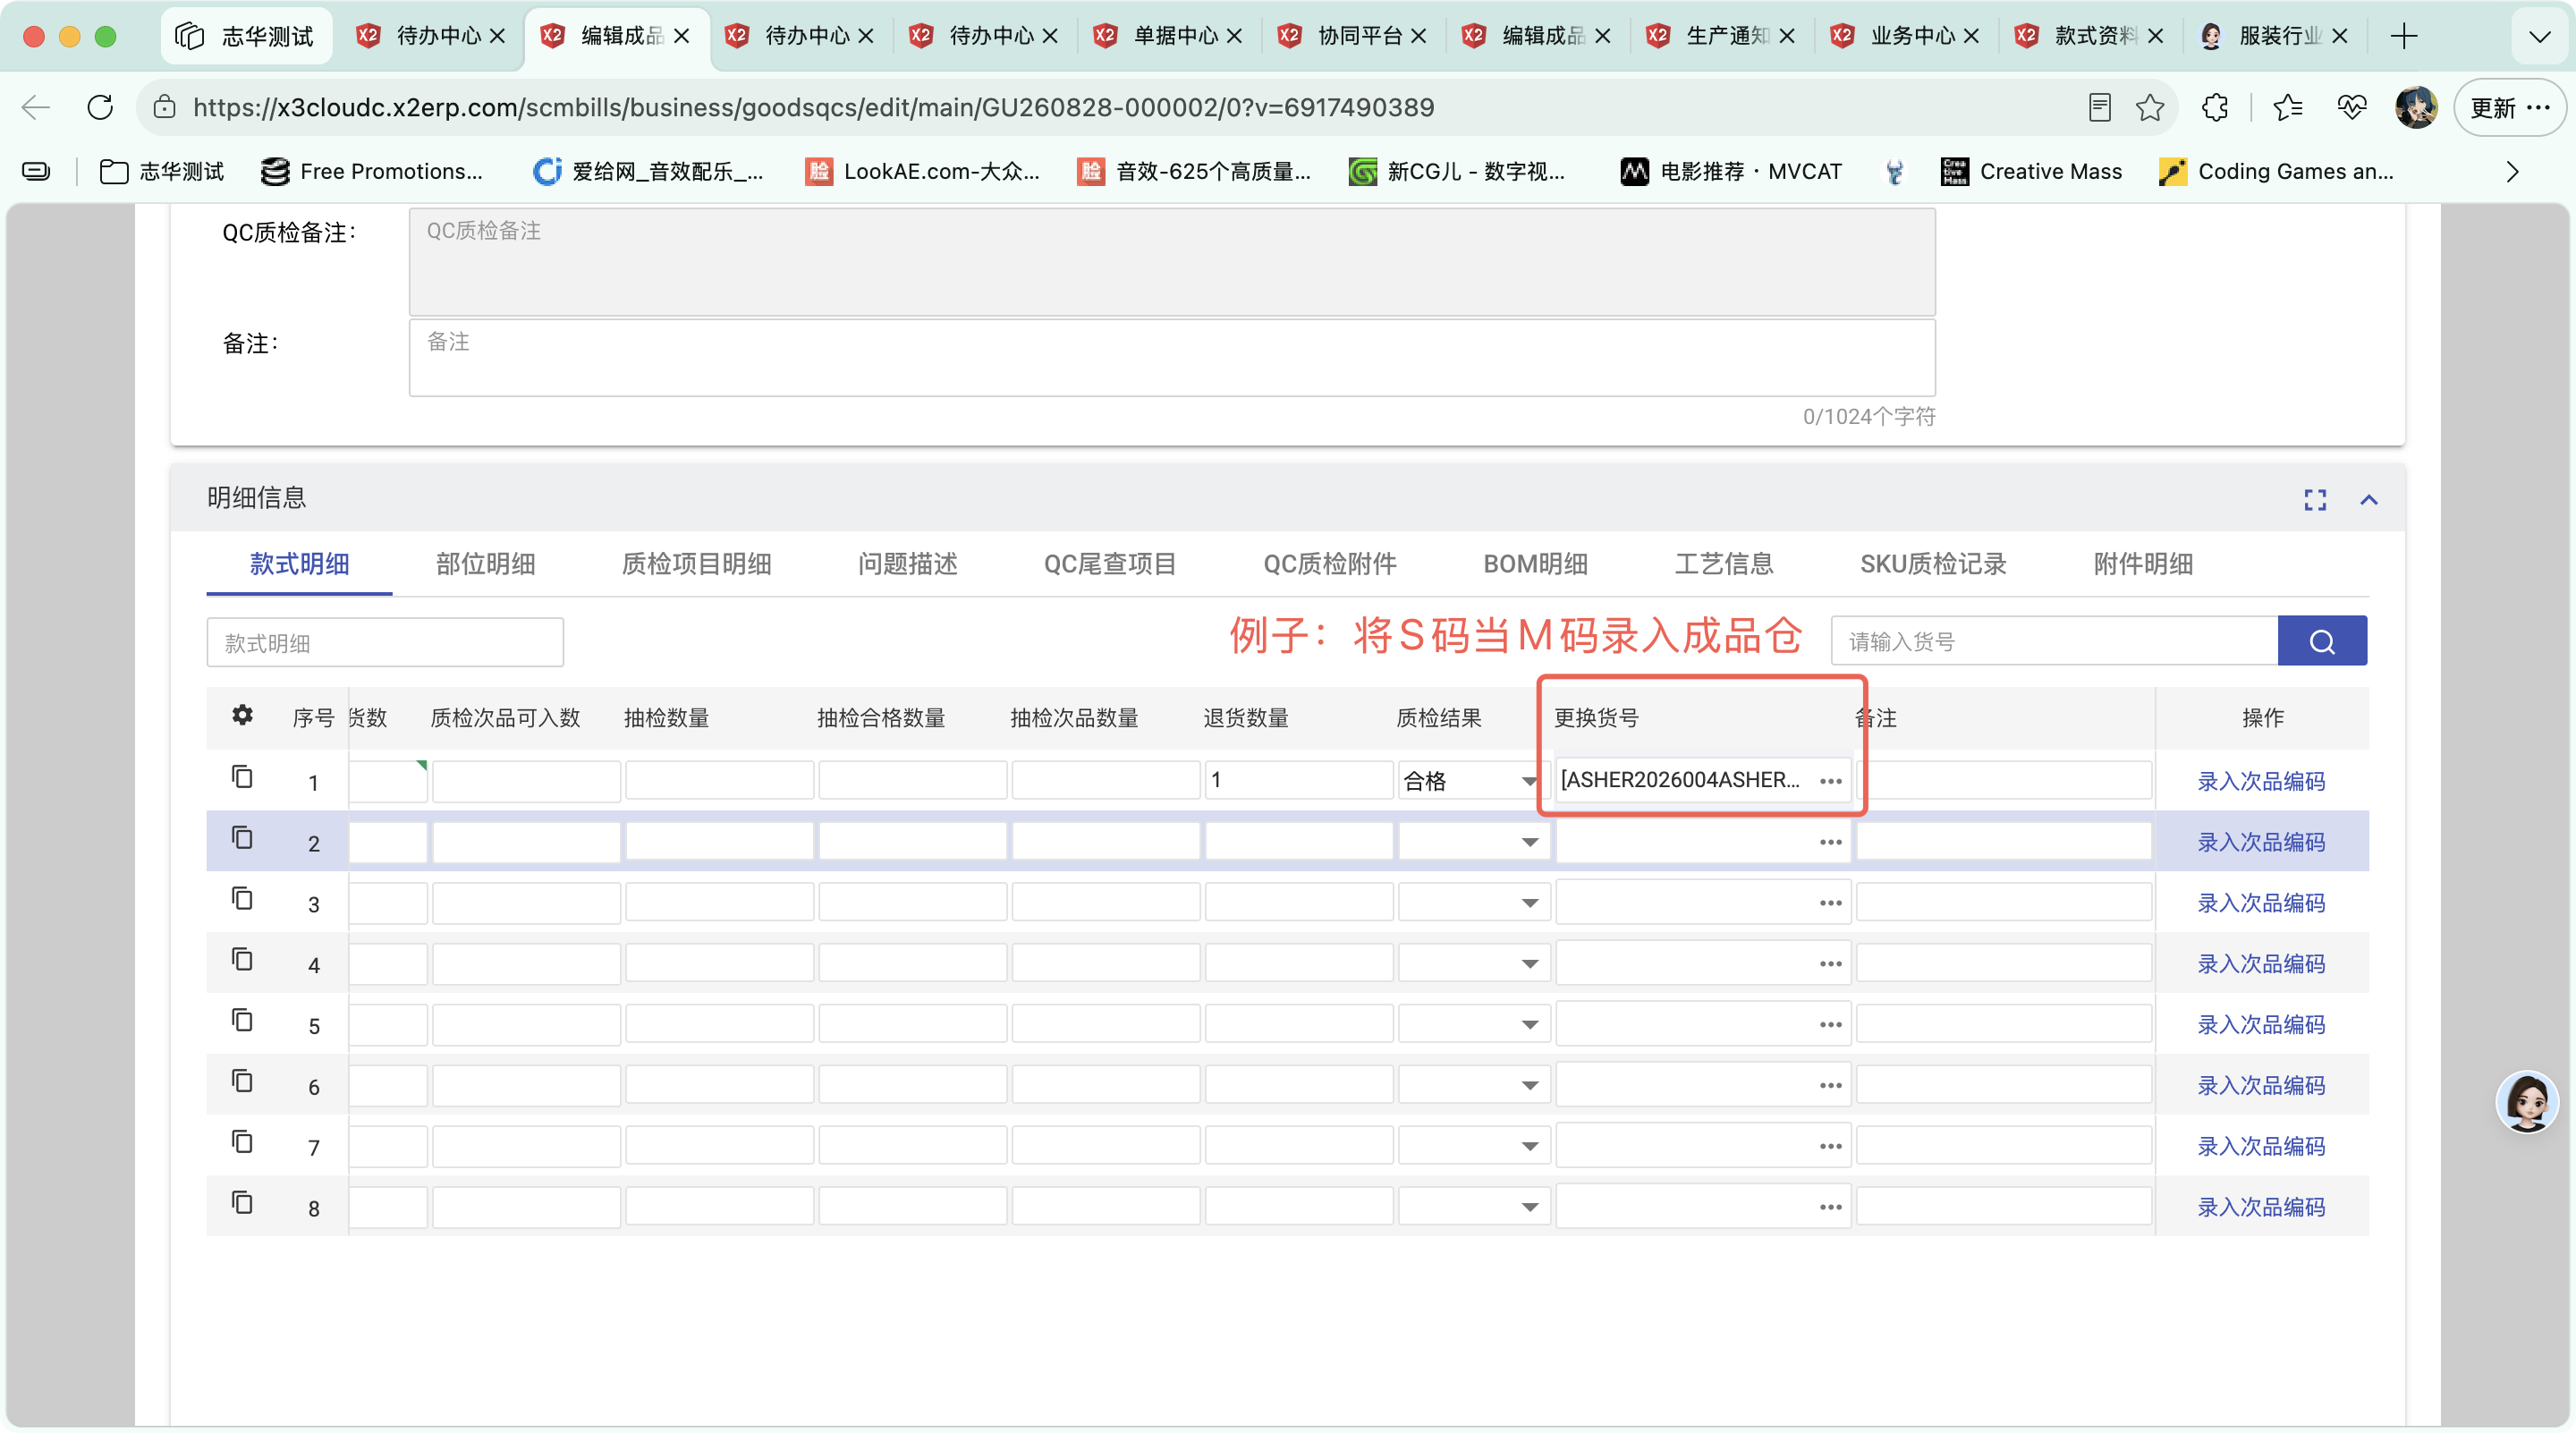This screenshot has width=2576, height=1433.
Task: Open 质检结果 dropdown in row 4
Action: [1529, 964]
